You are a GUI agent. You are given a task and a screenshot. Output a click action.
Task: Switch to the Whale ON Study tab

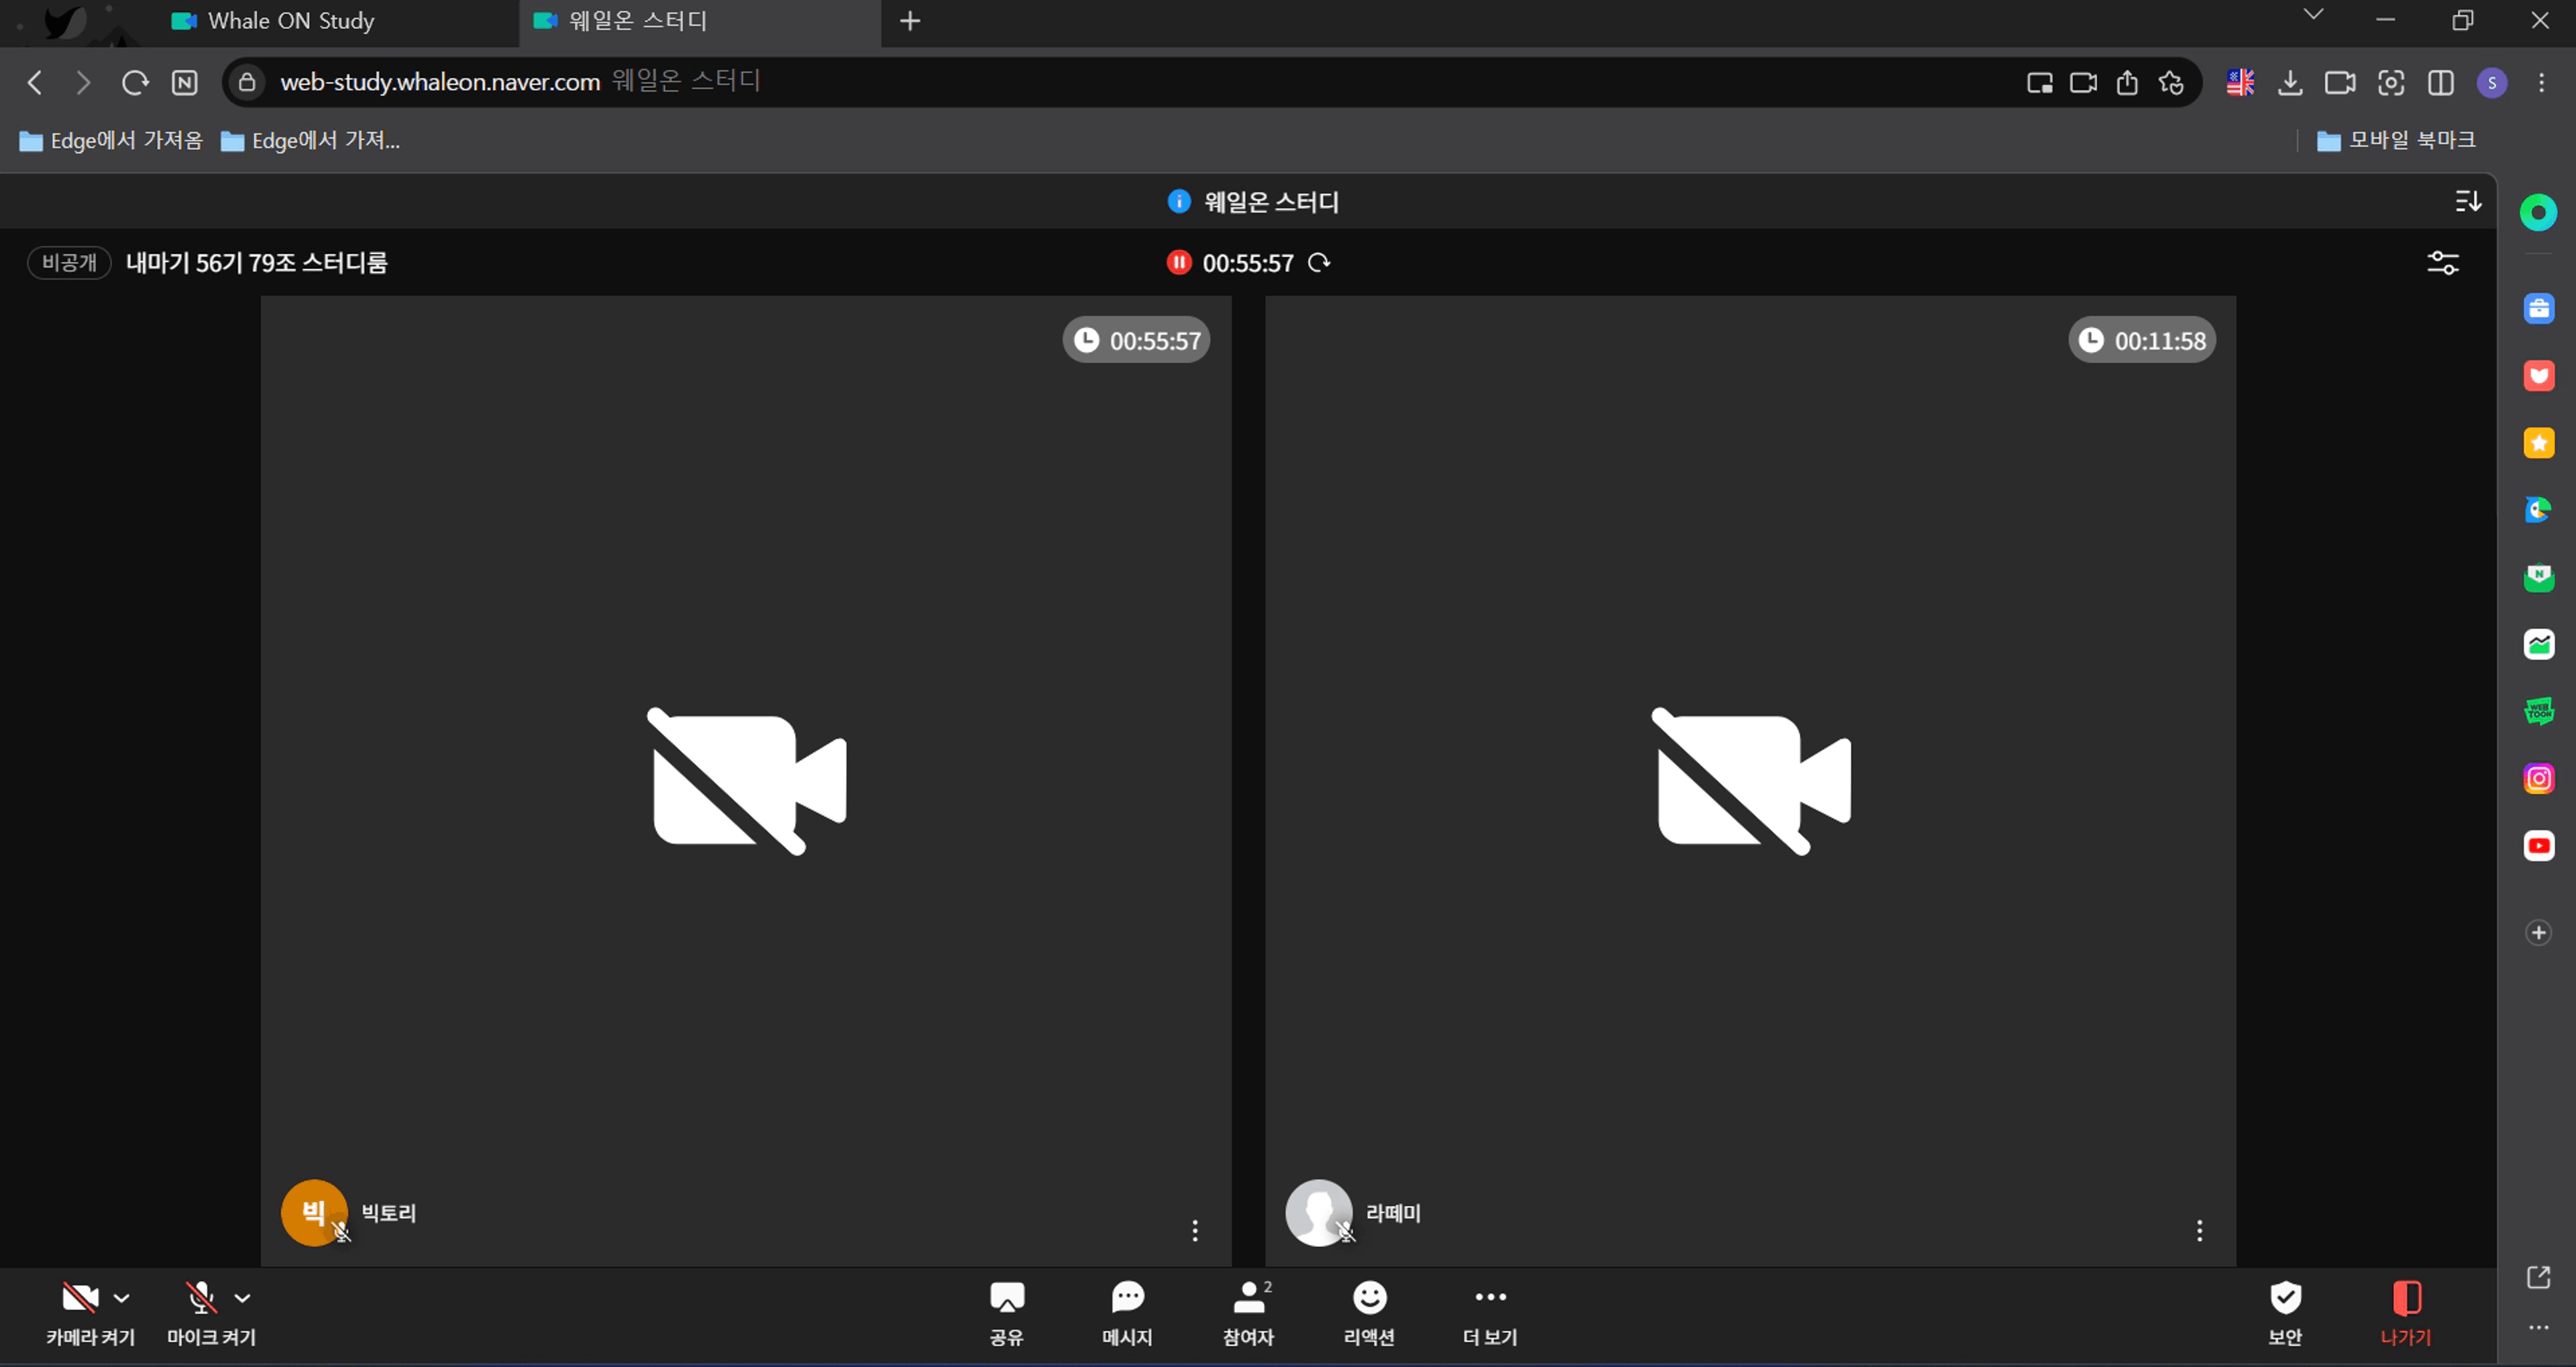click(290, 21)
